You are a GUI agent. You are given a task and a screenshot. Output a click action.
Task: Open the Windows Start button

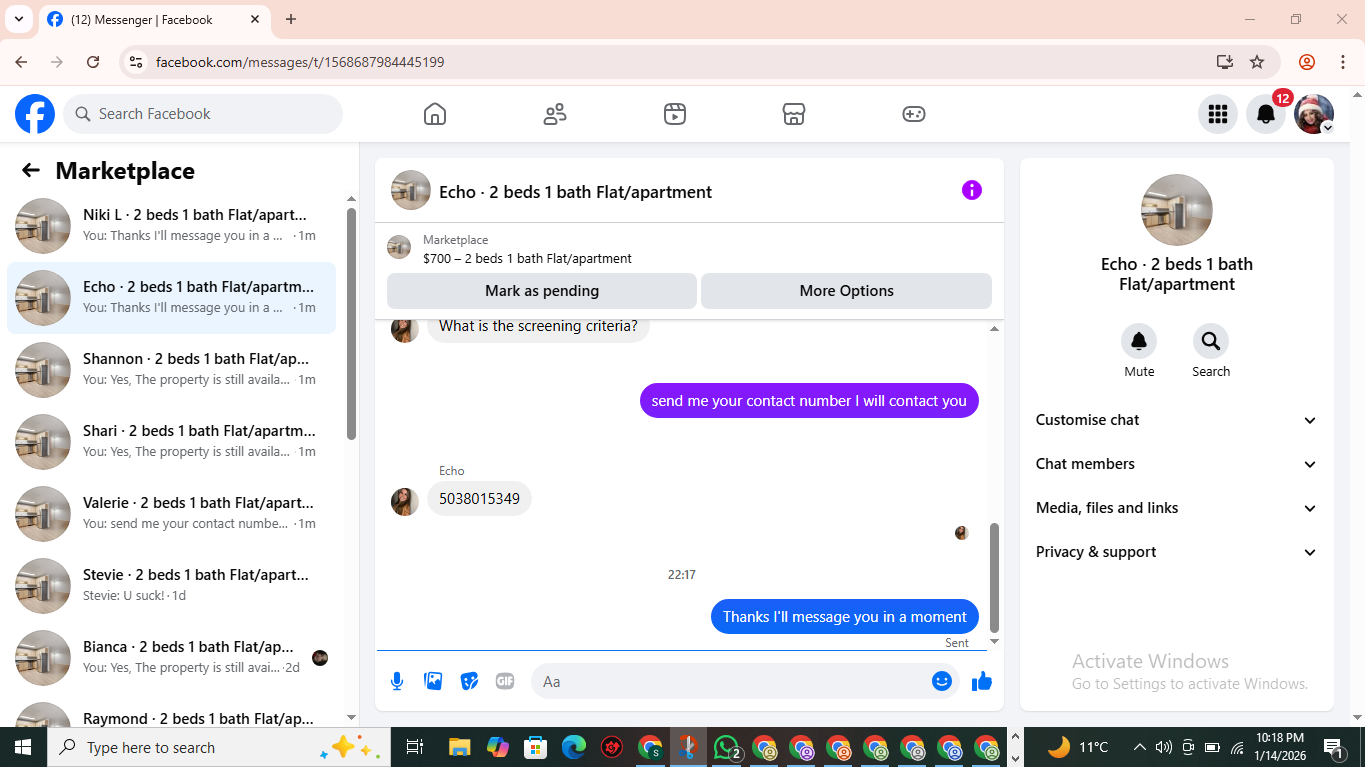[22, 747]
